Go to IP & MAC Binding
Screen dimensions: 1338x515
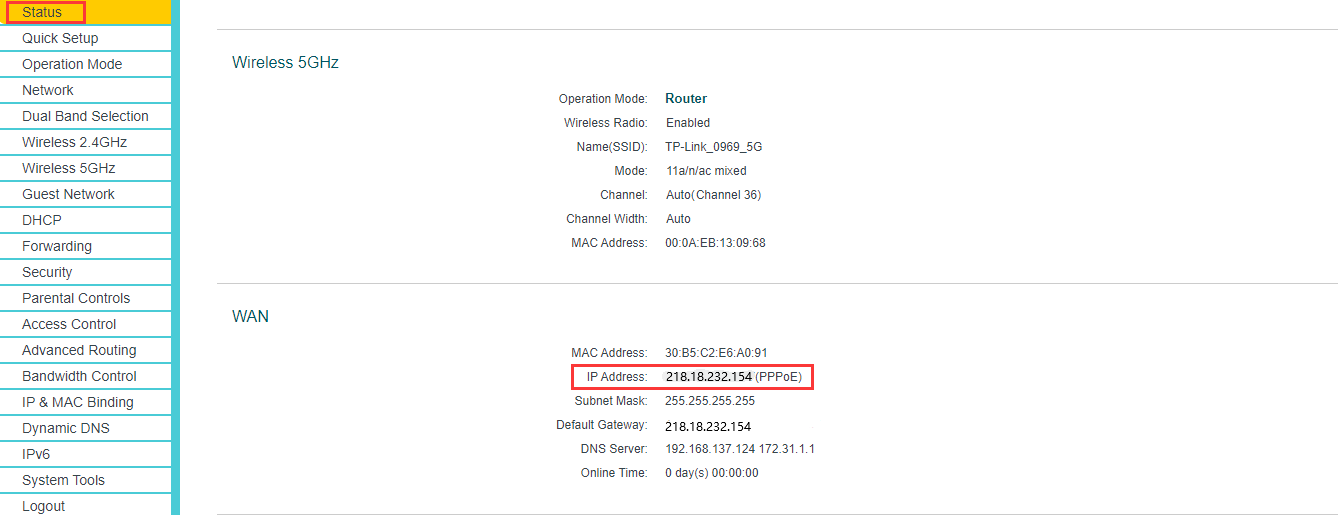click(x=85, y=402)
